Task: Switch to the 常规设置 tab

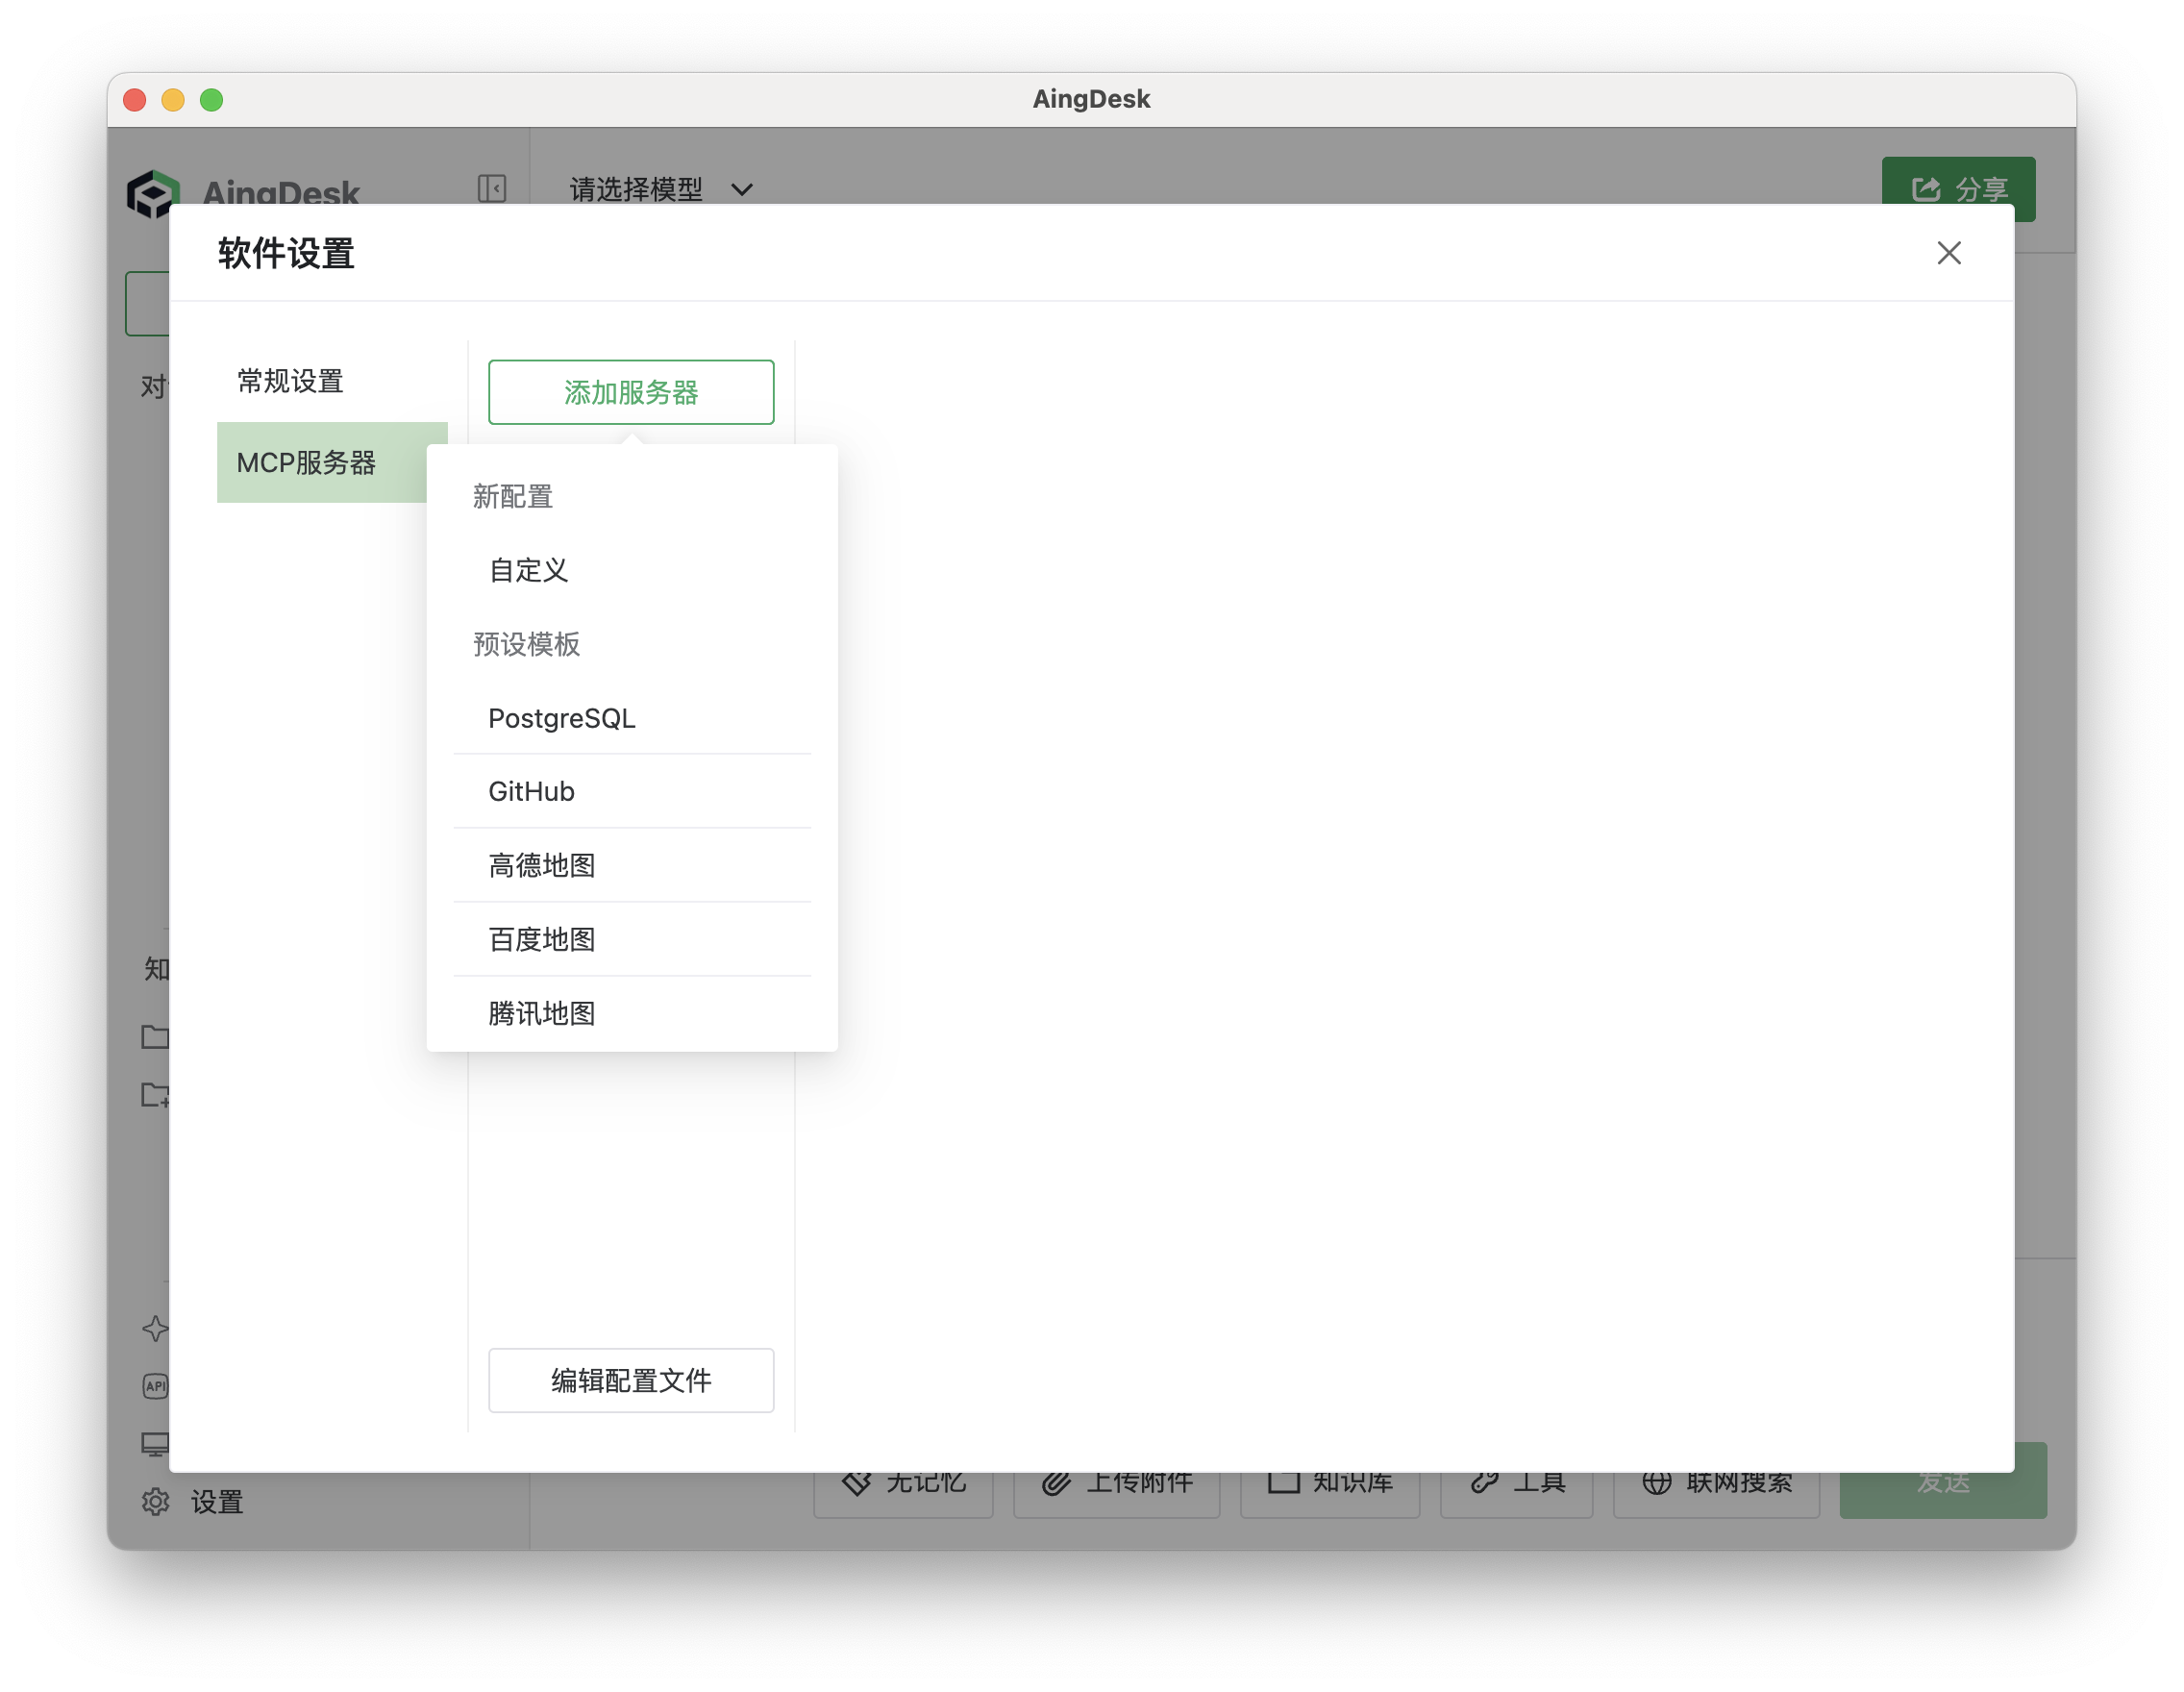Action: point(289,381)
